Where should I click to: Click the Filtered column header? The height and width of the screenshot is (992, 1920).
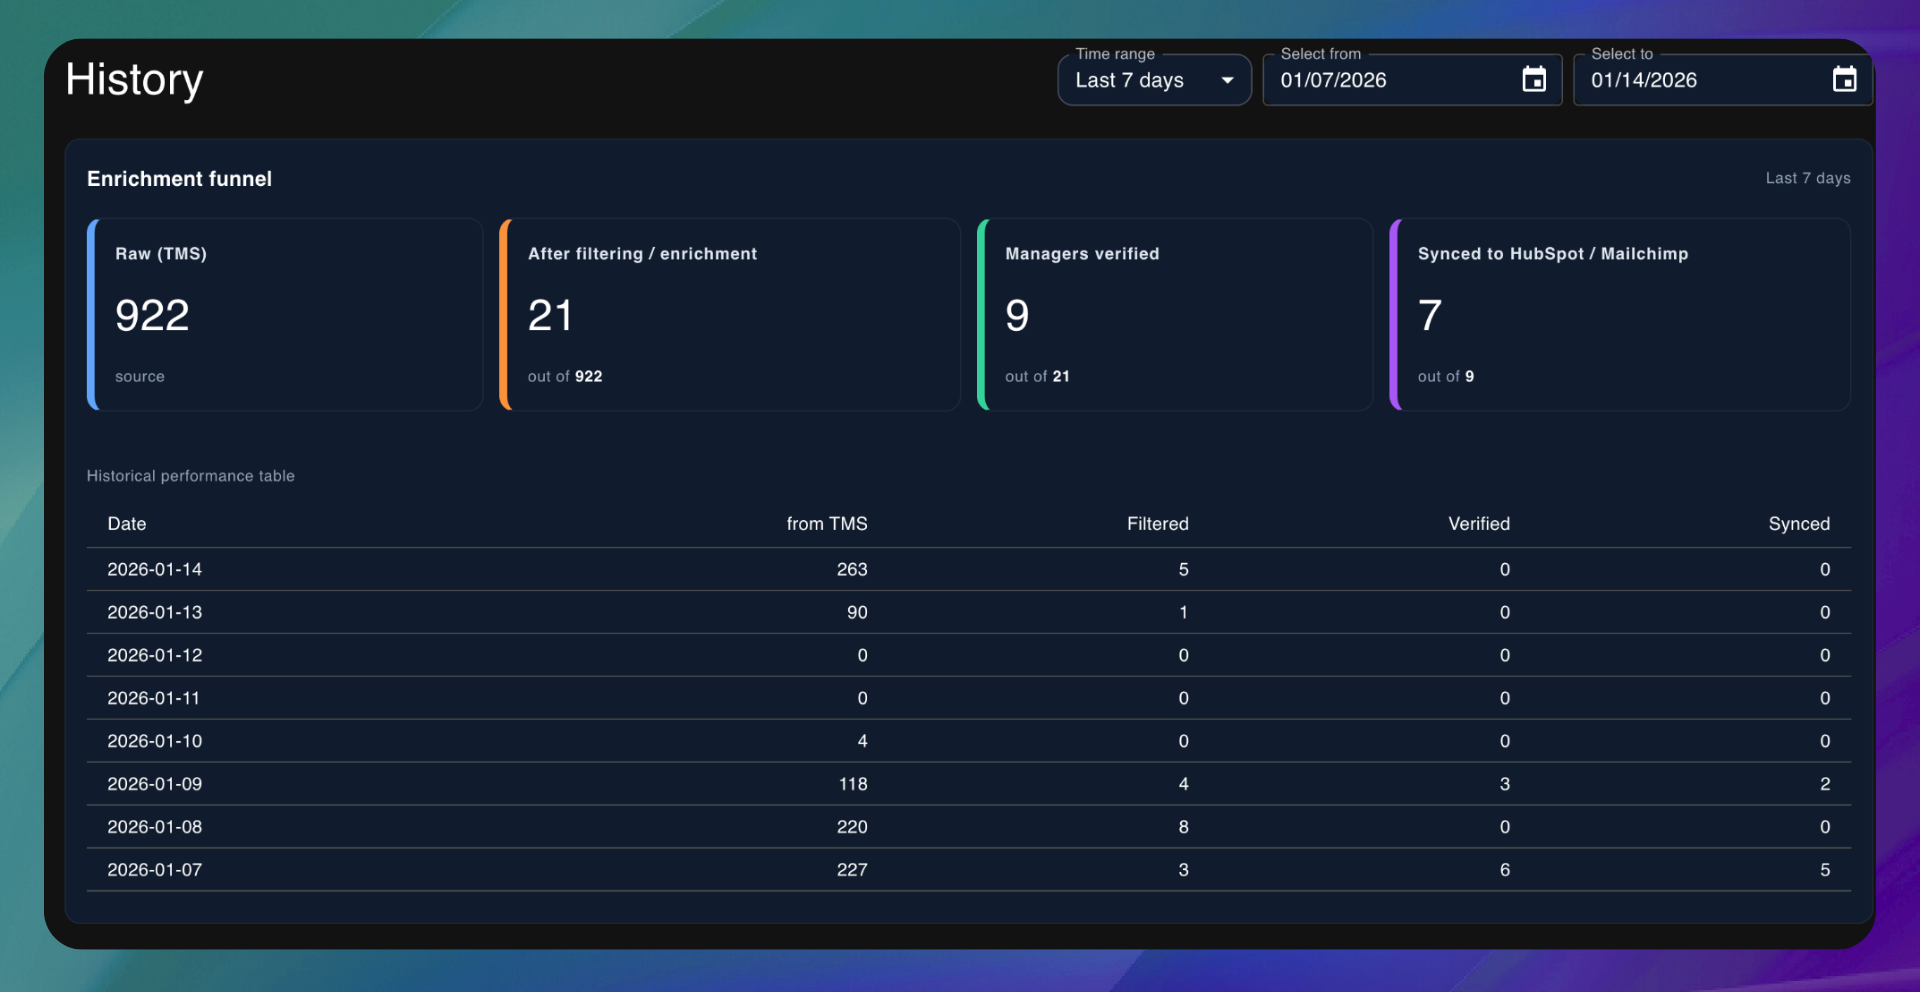click(x=1157, y=524)
